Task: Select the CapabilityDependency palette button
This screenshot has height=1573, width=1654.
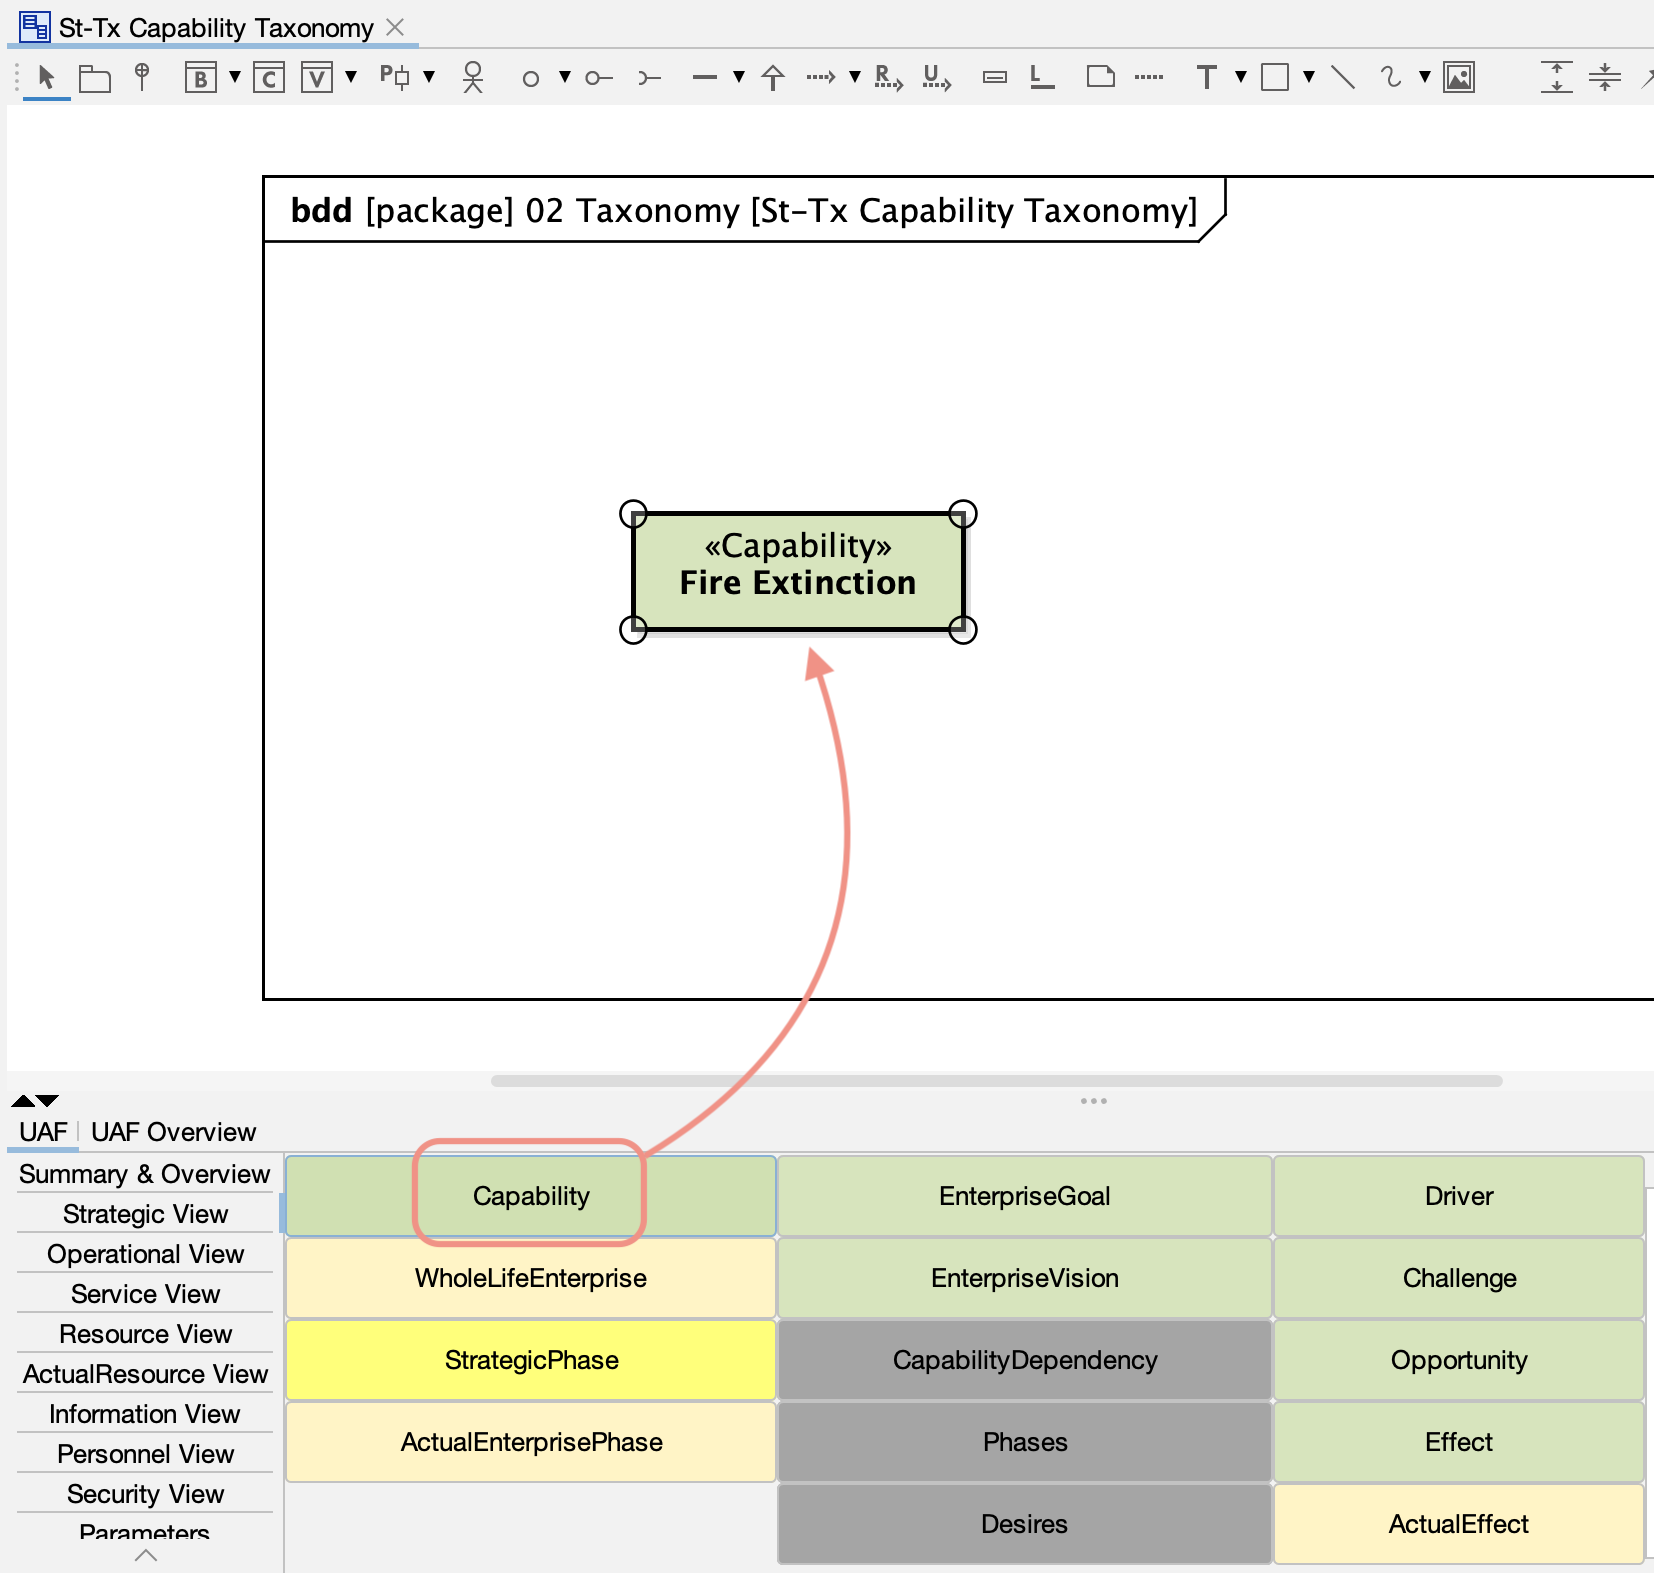Action: coord(1024,1360)
